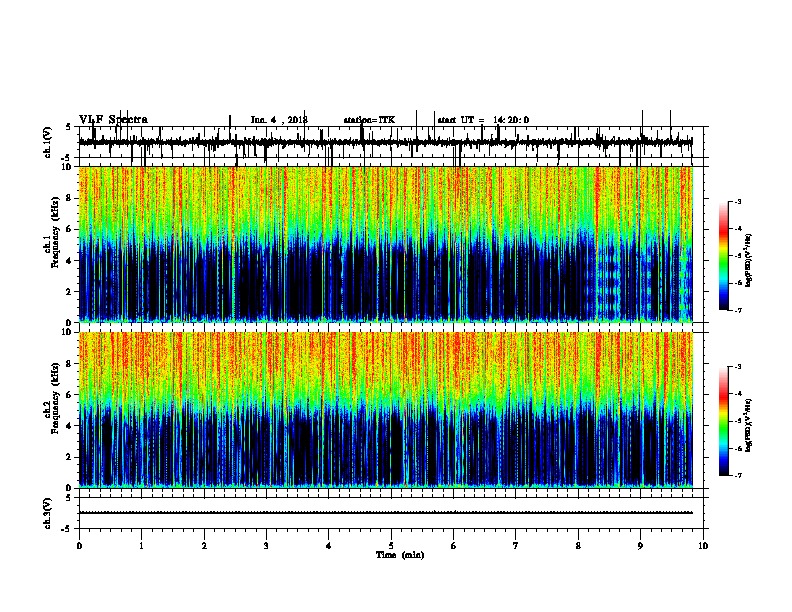Click the ch.3 flat voltage trace
The image size is (792, 612).
385,513
